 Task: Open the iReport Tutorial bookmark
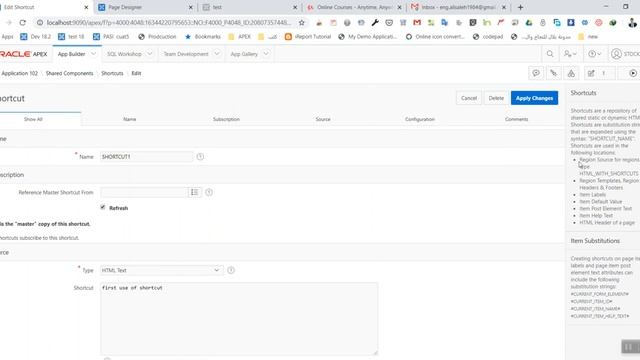(308, 37)
